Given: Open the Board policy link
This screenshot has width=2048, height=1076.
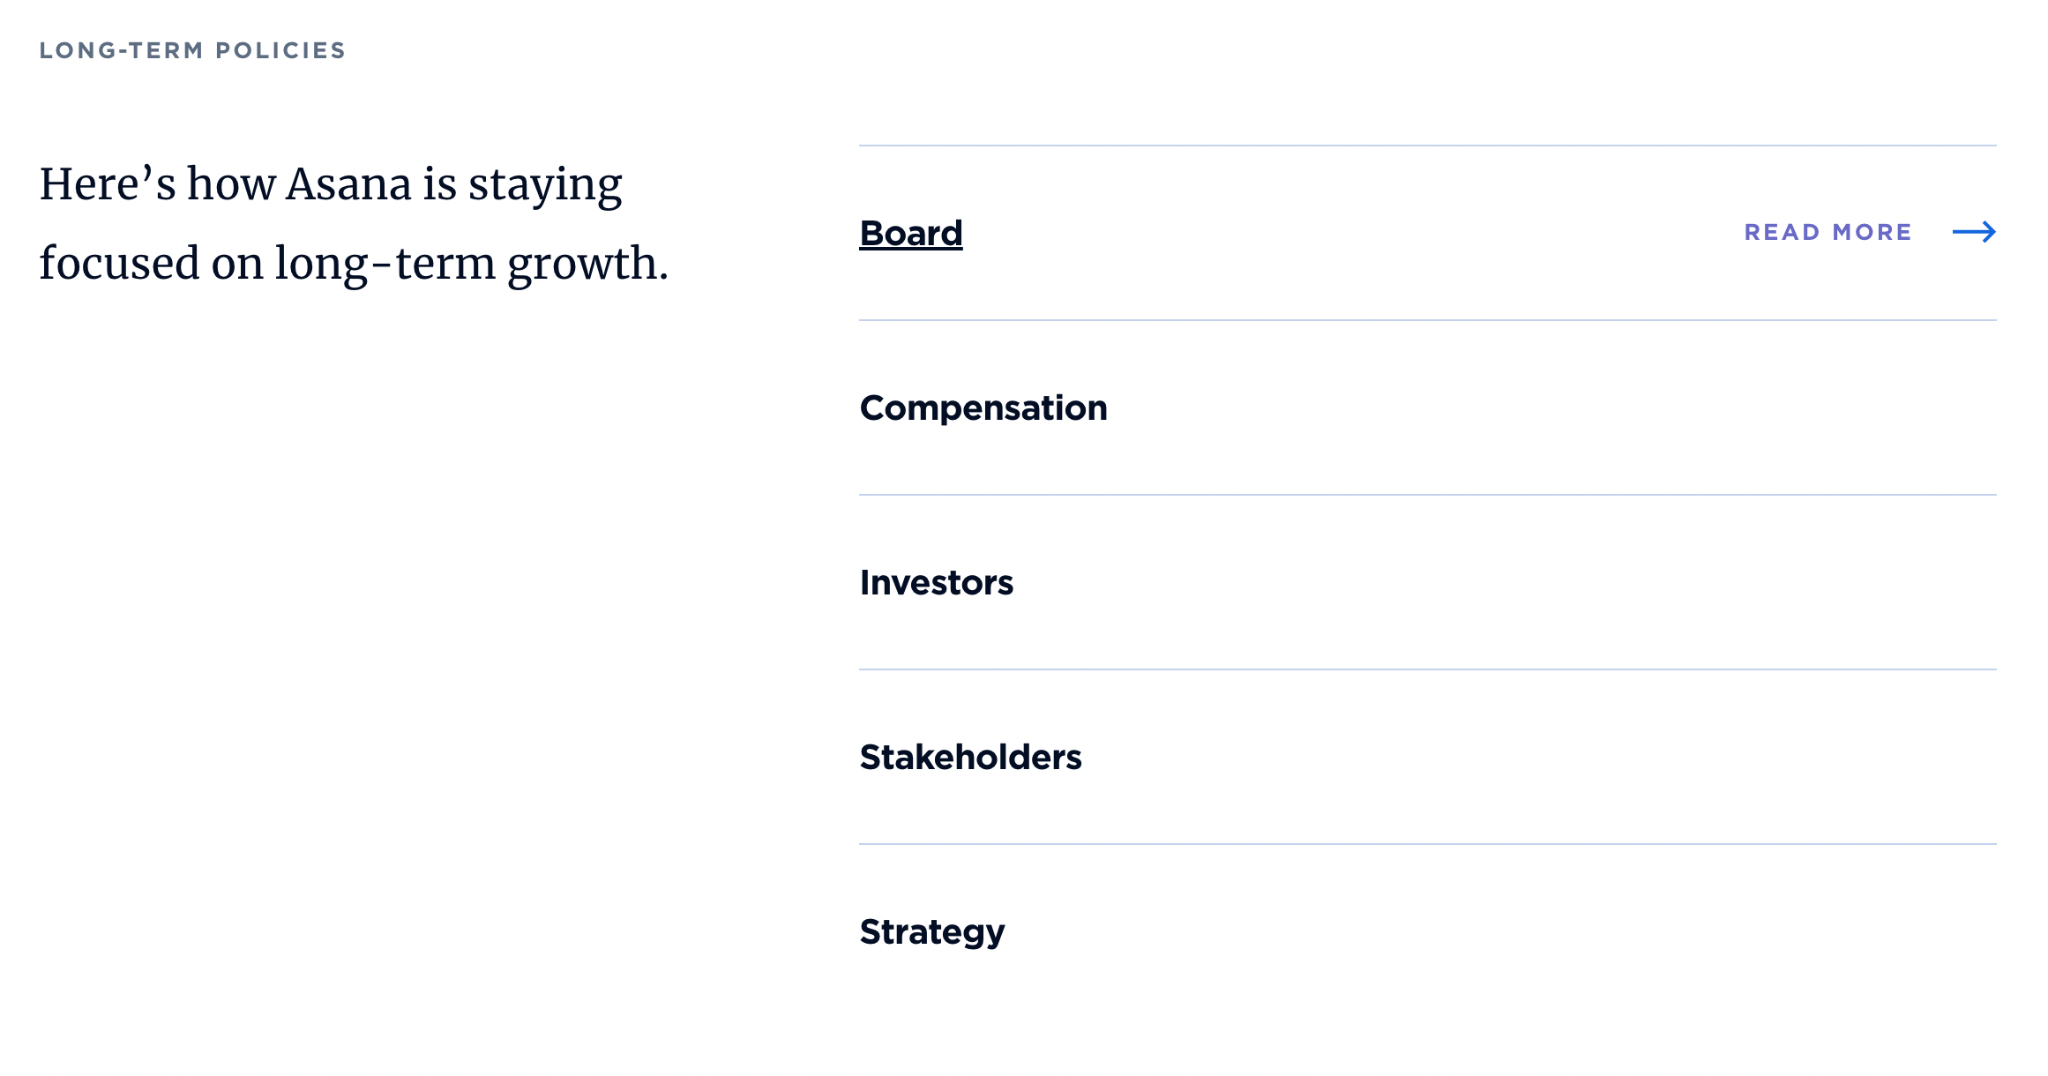Looking at the screenshot, I should [910, 233].
